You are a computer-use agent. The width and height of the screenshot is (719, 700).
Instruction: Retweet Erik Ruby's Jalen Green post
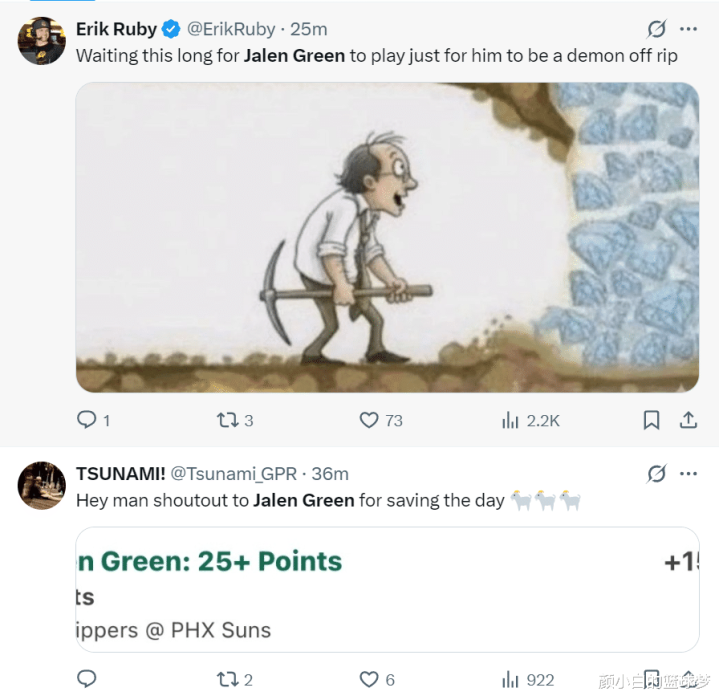click(228, 420)
